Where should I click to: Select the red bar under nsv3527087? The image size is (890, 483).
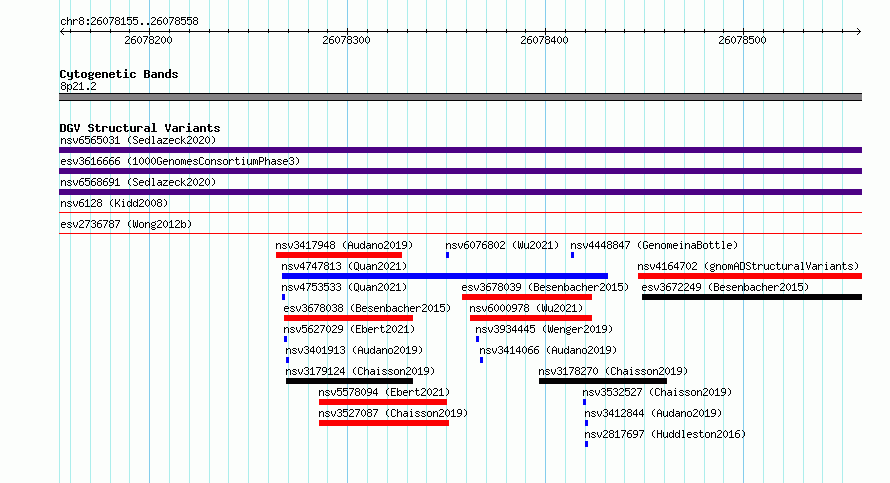pyautogui.click(x=384, y=423)
